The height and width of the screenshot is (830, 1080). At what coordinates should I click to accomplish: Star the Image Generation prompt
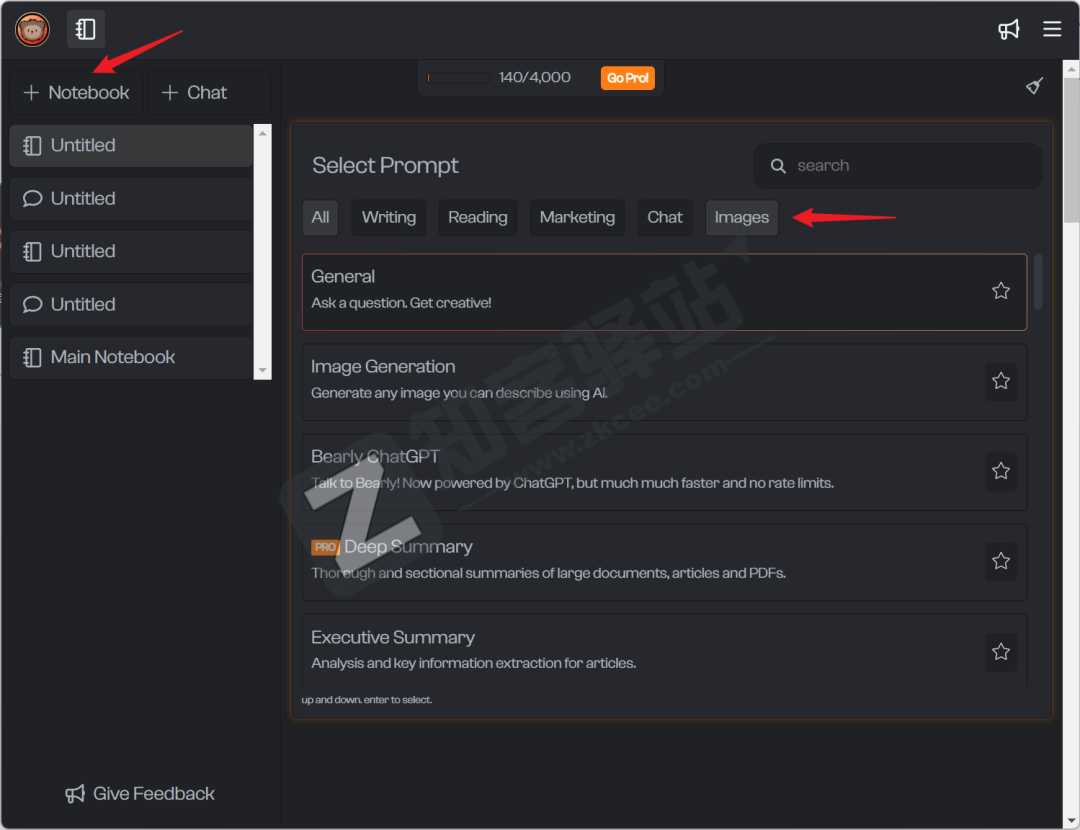pos(1000,381)
